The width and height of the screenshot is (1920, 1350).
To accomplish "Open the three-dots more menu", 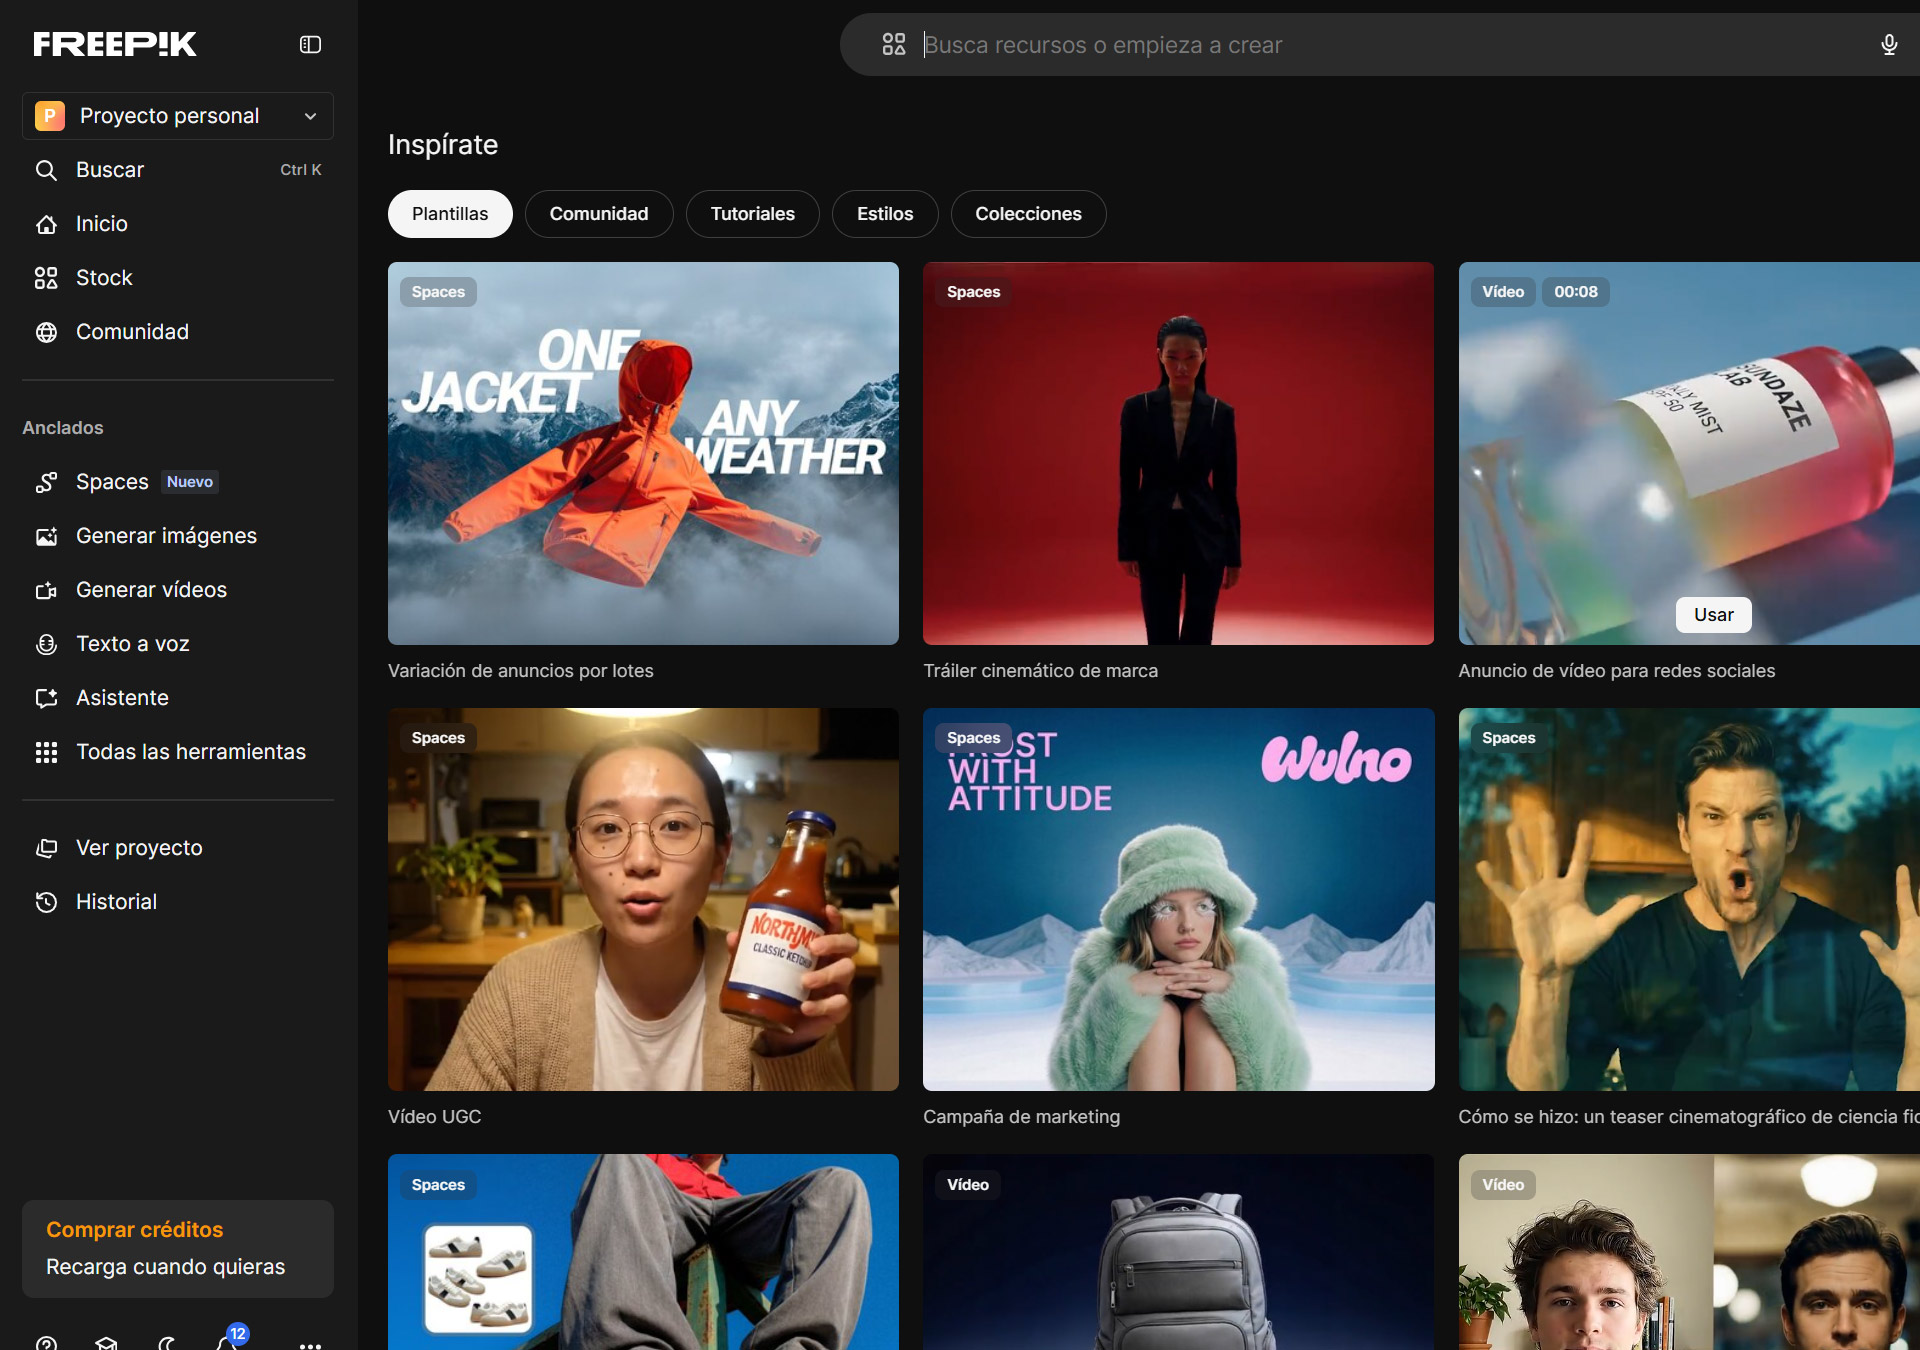I will tap(310, 1344).
